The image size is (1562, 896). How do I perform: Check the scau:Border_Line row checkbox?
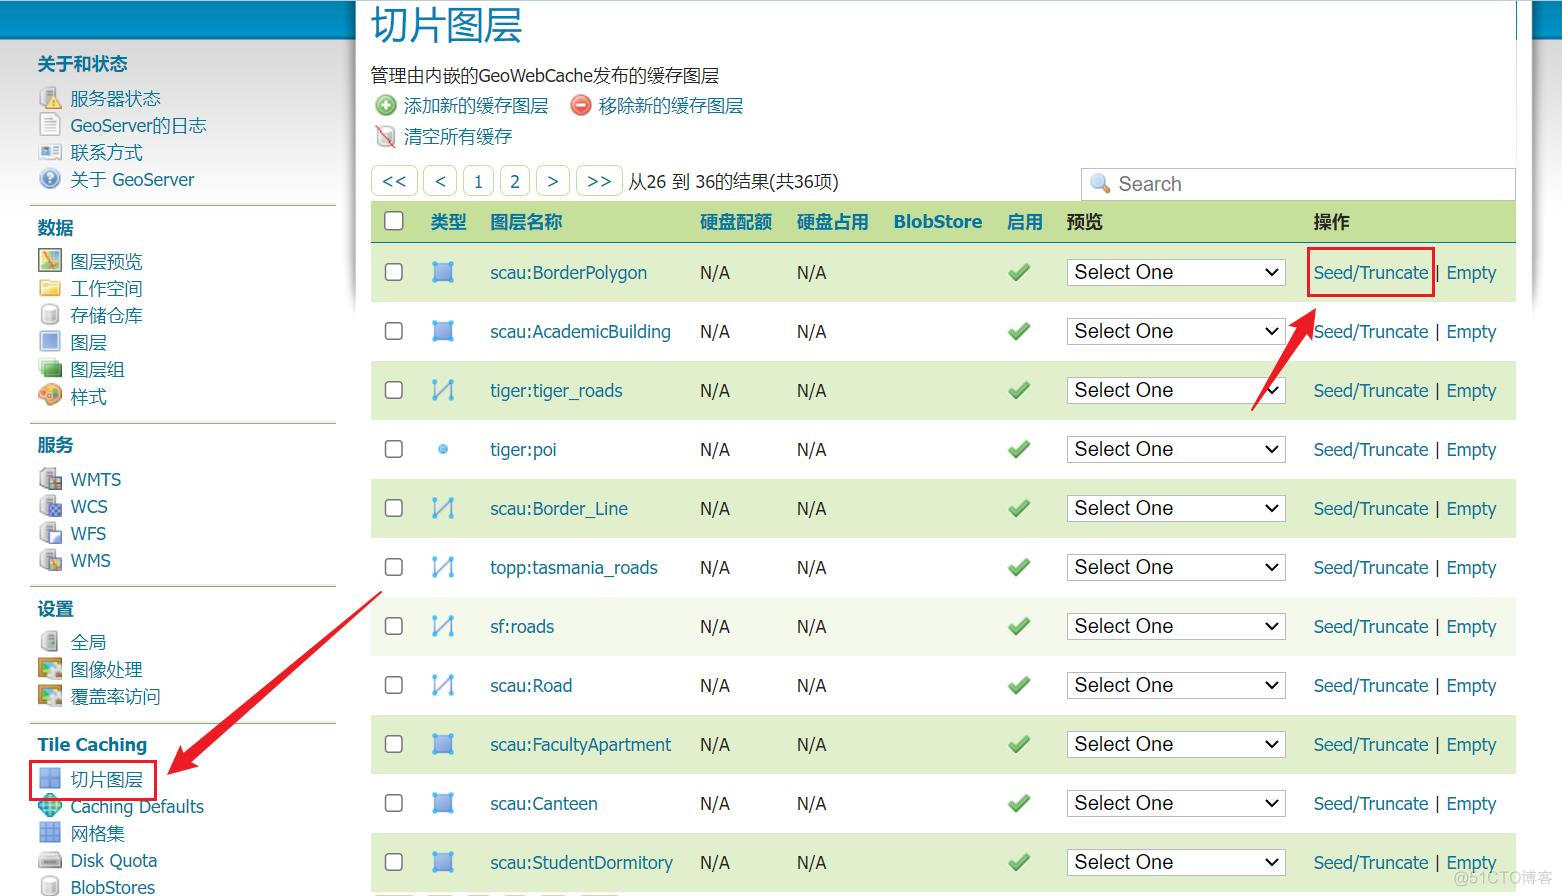(x=394, y=508)
